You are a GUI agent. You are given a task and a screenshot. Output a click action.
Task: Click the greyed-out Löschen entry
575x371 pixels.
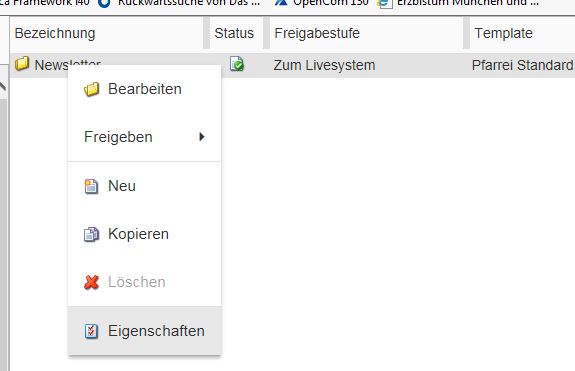coord(144,282)
